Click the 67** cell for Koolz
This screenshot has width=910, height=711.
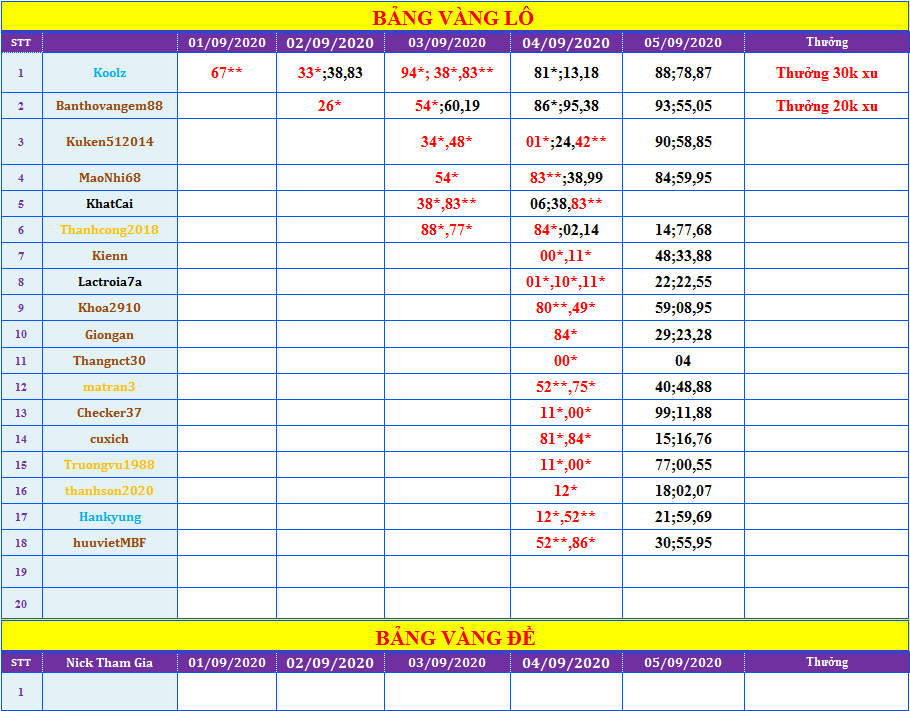pos(227,73)
